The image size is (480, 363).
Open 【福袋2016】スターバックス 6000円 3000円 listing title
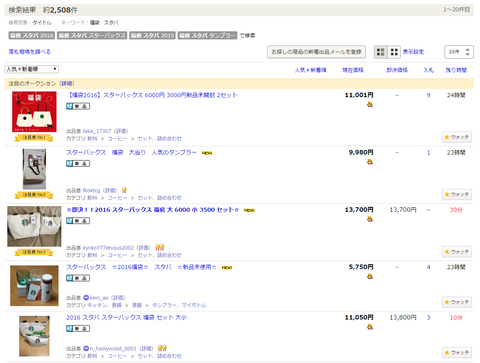[152, 95]
